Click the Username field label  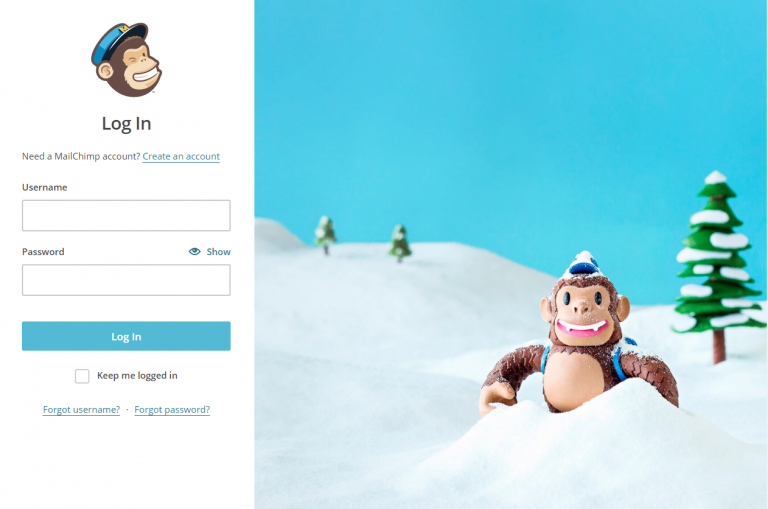(x=45, y=187)
